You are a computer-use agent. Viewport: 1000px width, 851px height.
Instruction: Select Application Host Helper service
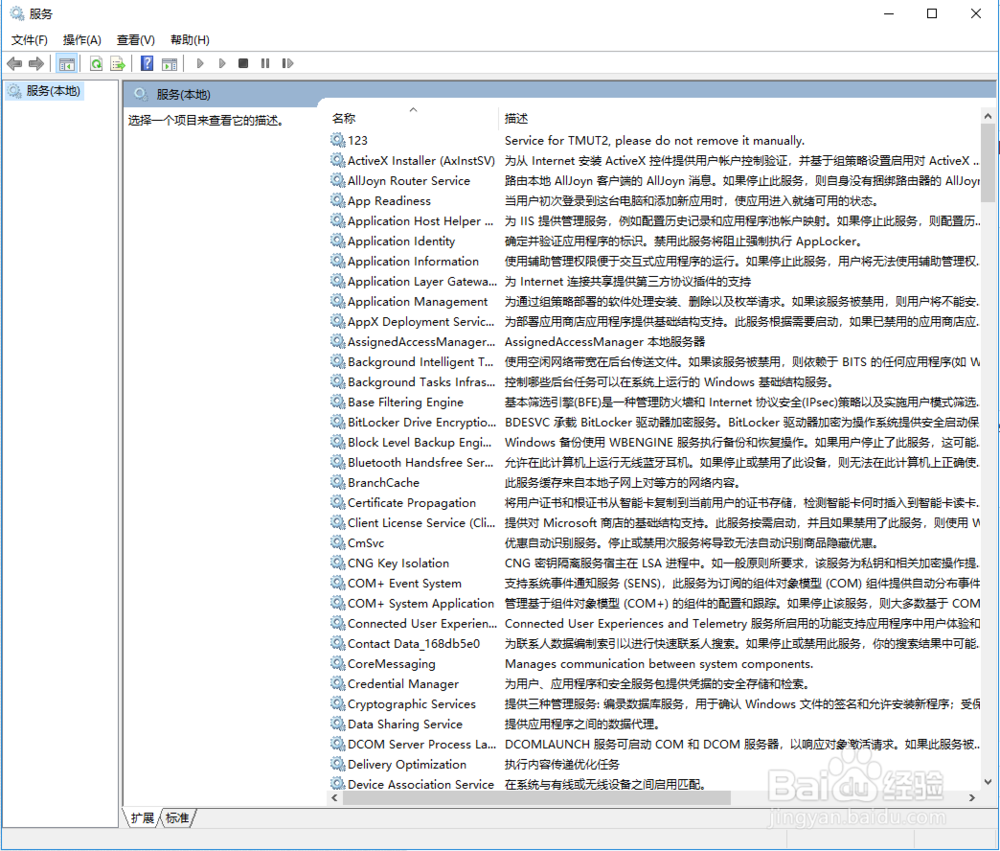(x=655, y=221)
